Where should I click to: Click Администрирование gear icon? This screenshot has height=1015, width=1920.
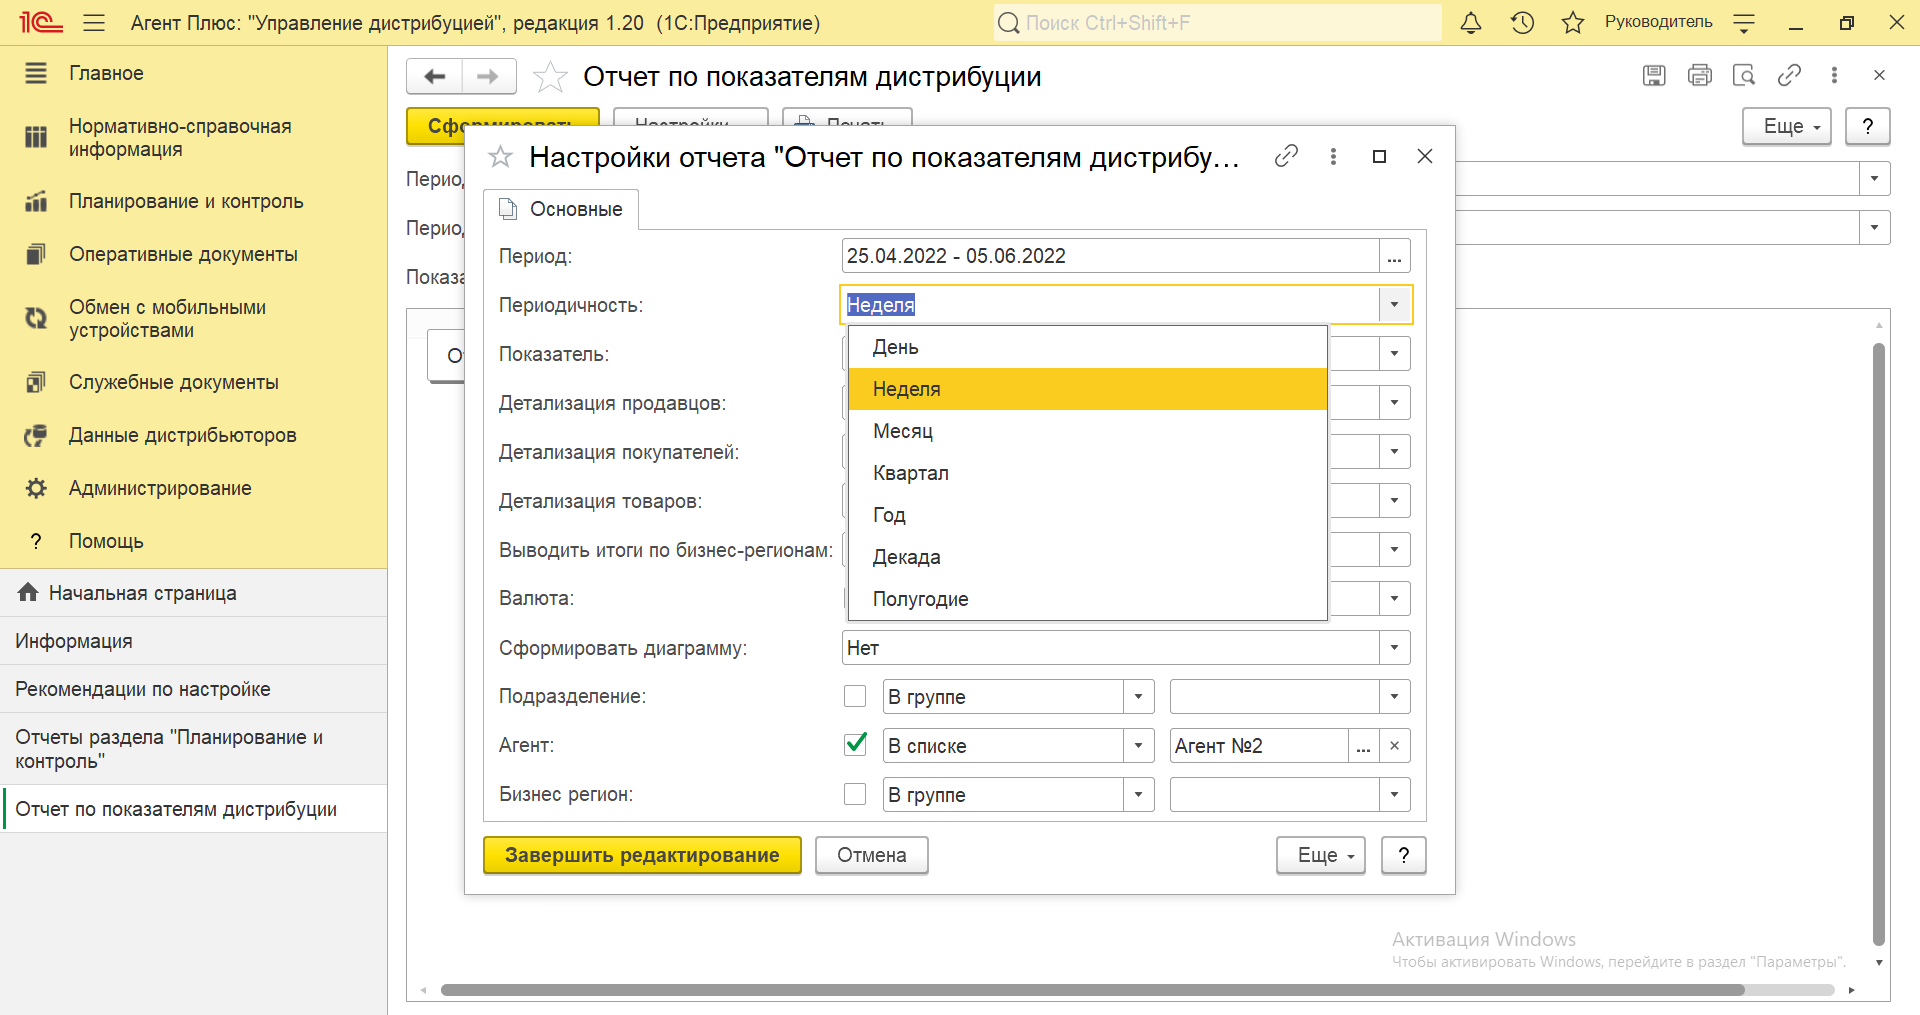point(36,488)
